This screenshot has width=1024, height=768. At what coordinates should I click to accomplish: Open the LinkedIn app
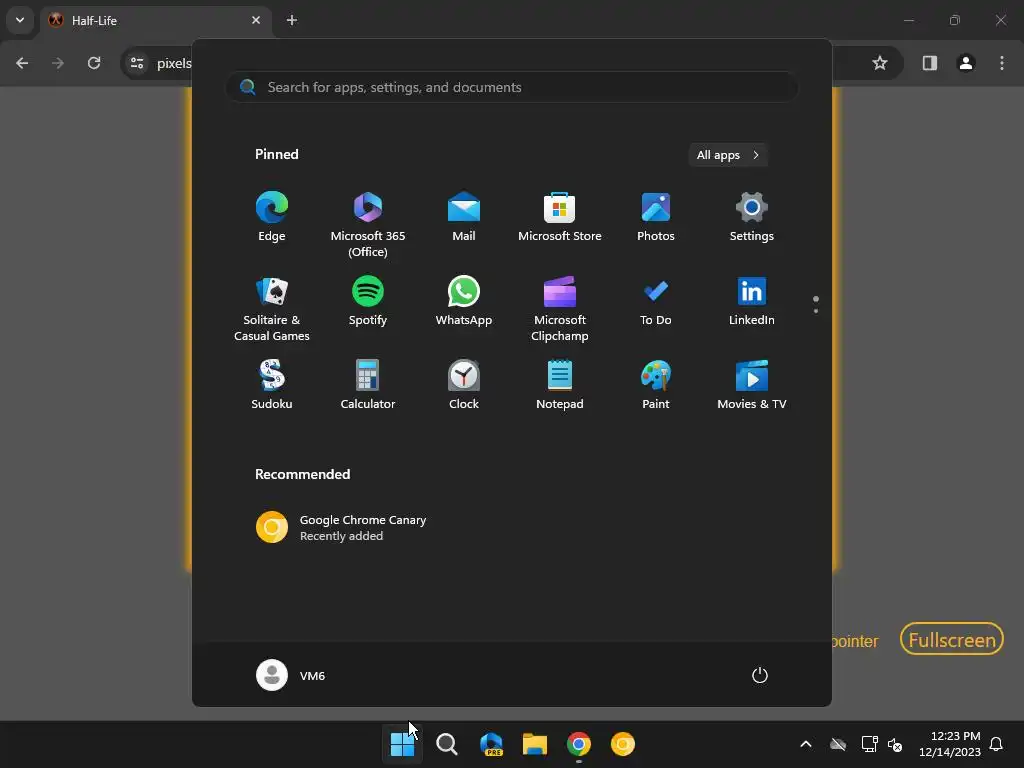click(x=752, y=301)
